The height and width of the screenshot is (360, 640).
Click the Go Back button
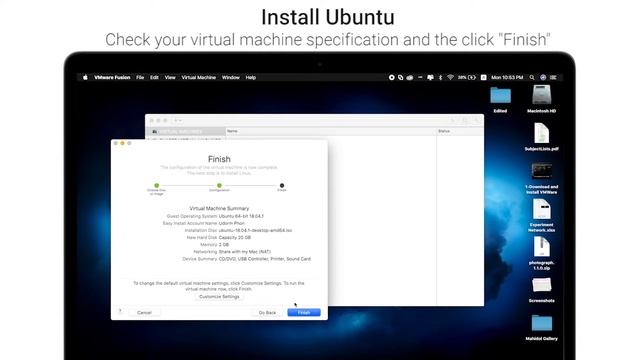click(267, 312)
